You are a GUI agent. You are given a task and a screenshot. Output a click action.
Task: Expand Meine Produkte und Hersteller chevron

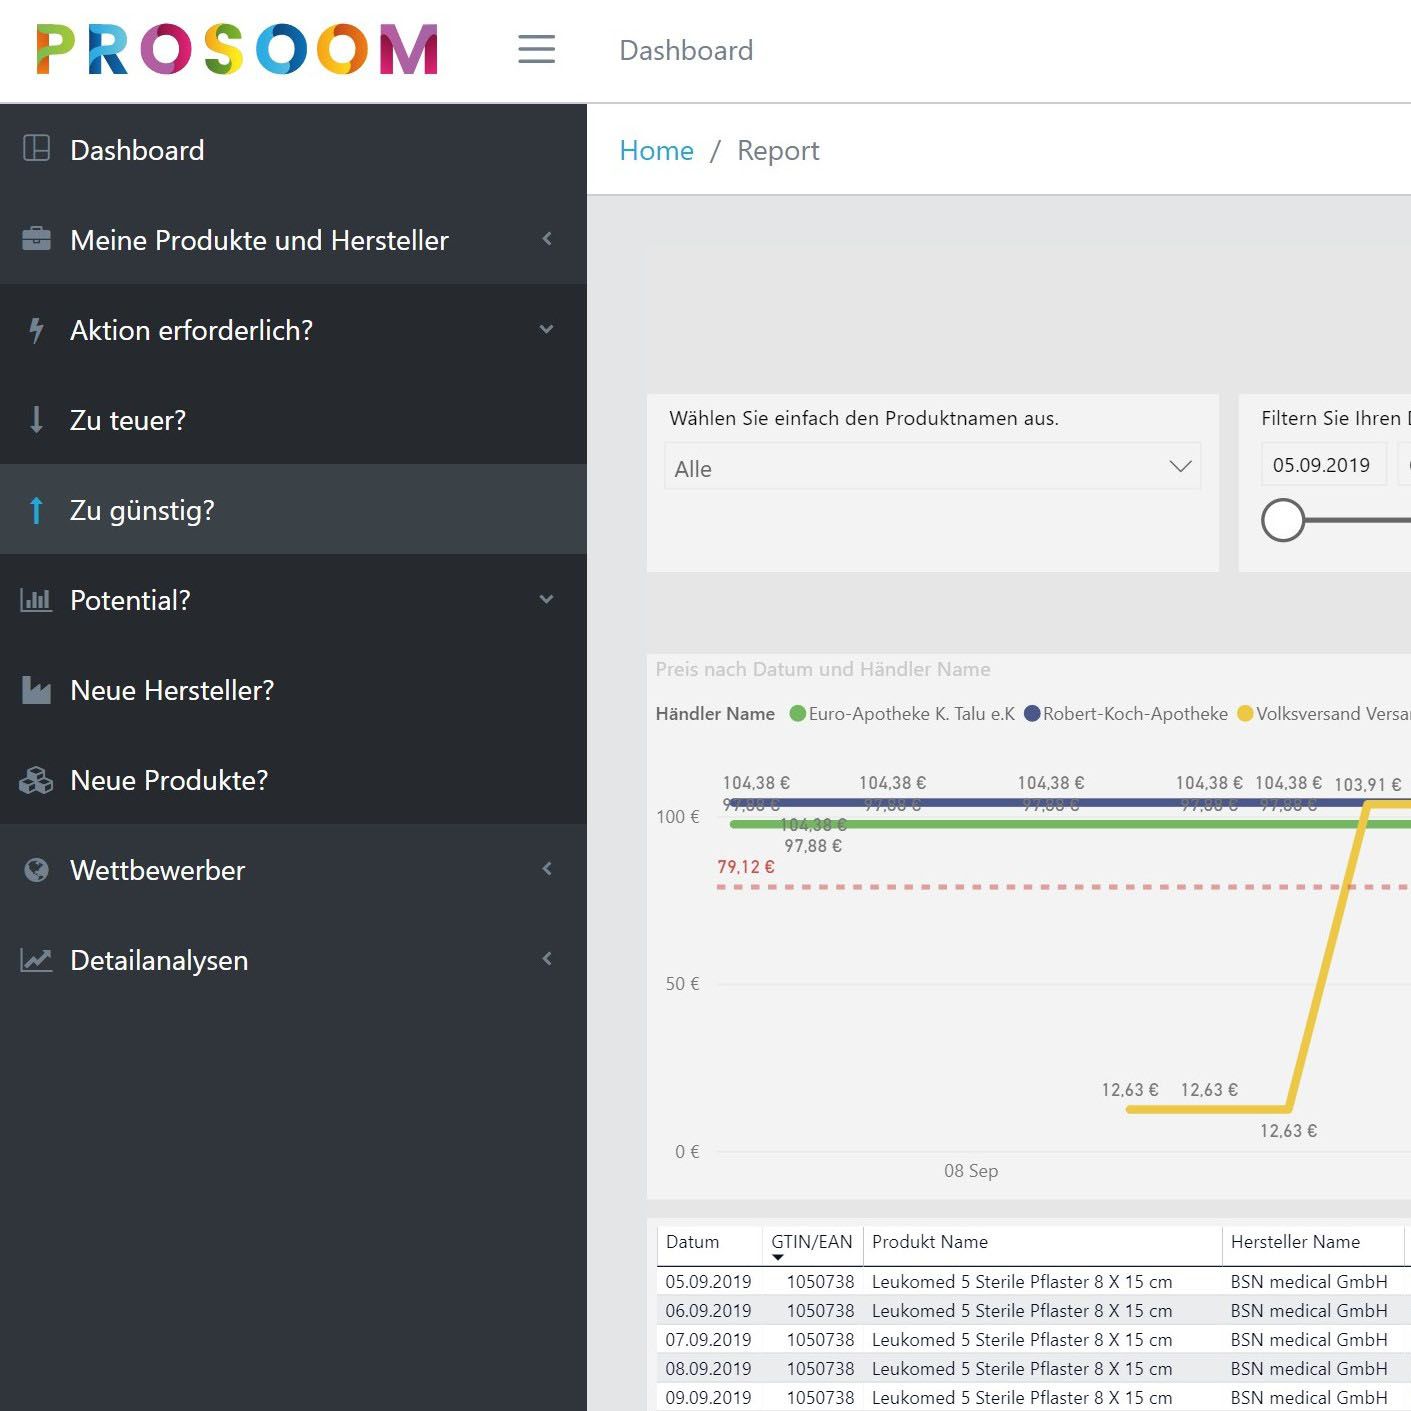click(547, 238)
